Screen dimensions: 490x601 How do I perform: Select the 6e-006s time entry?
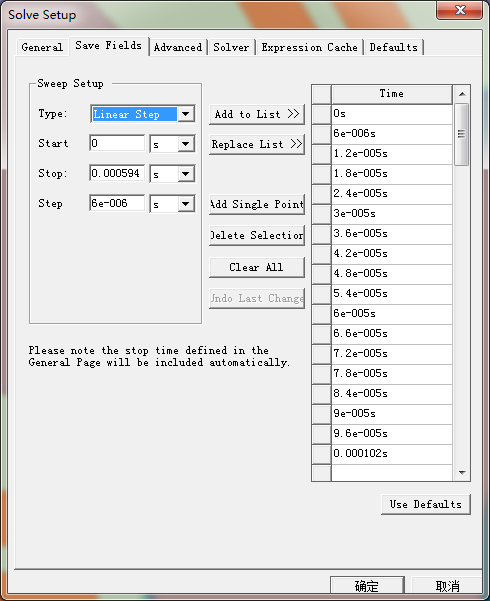392,134
